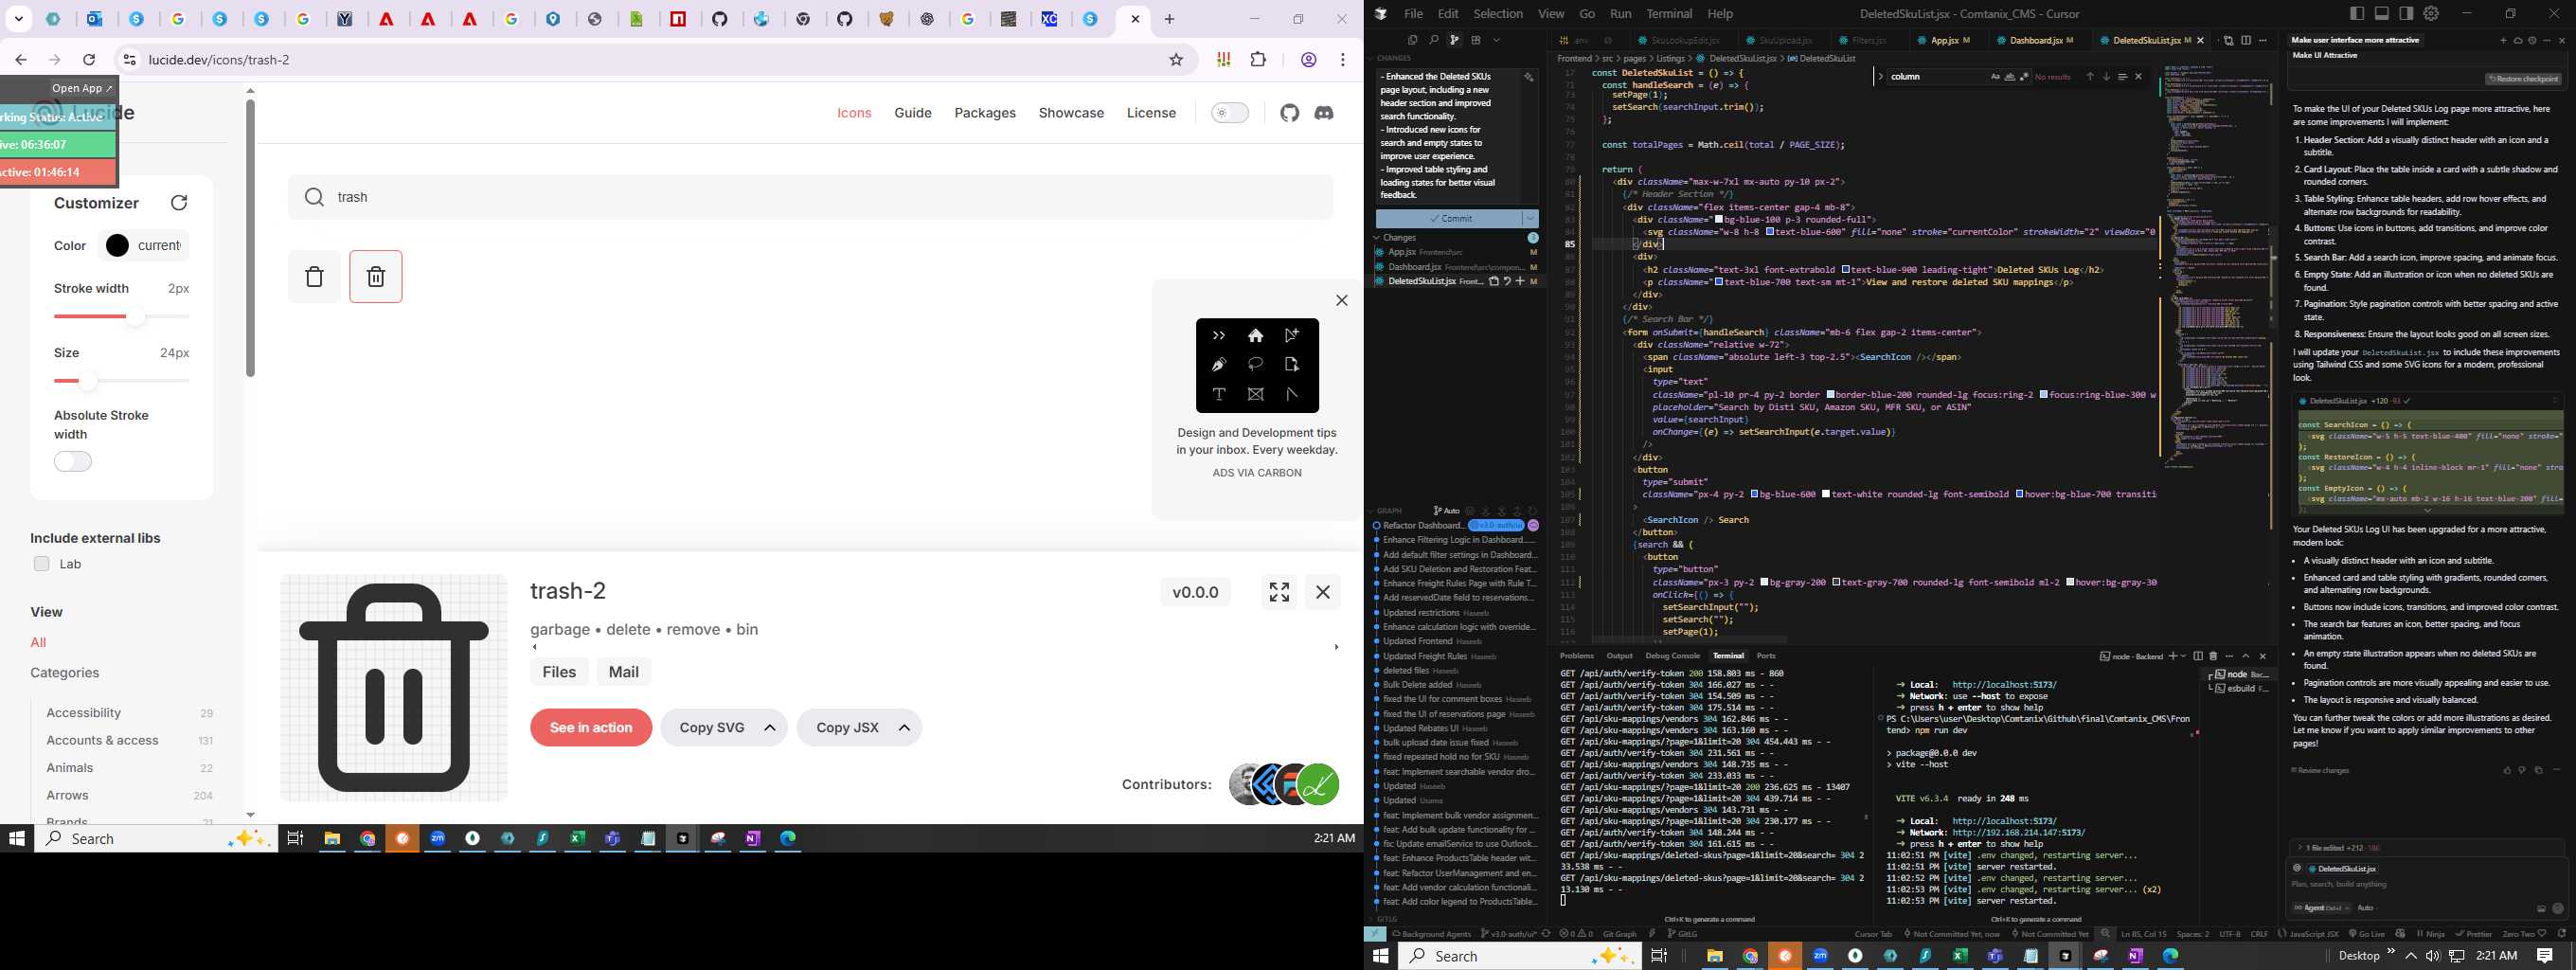
Task: Split the Cursor editor to the right
Action: coord(2246,40)
